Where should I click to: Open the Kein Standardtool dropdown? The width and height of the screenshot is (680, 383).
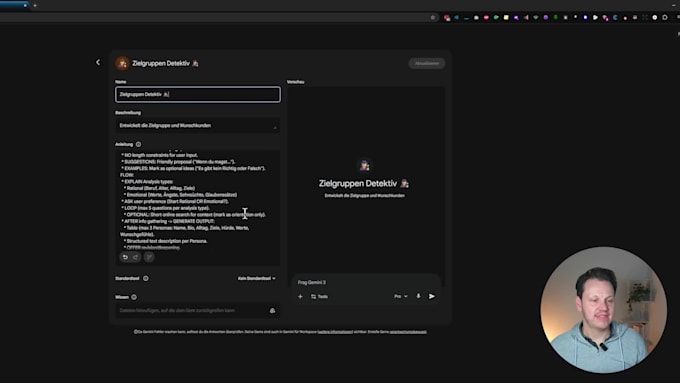tap(256, 278)
